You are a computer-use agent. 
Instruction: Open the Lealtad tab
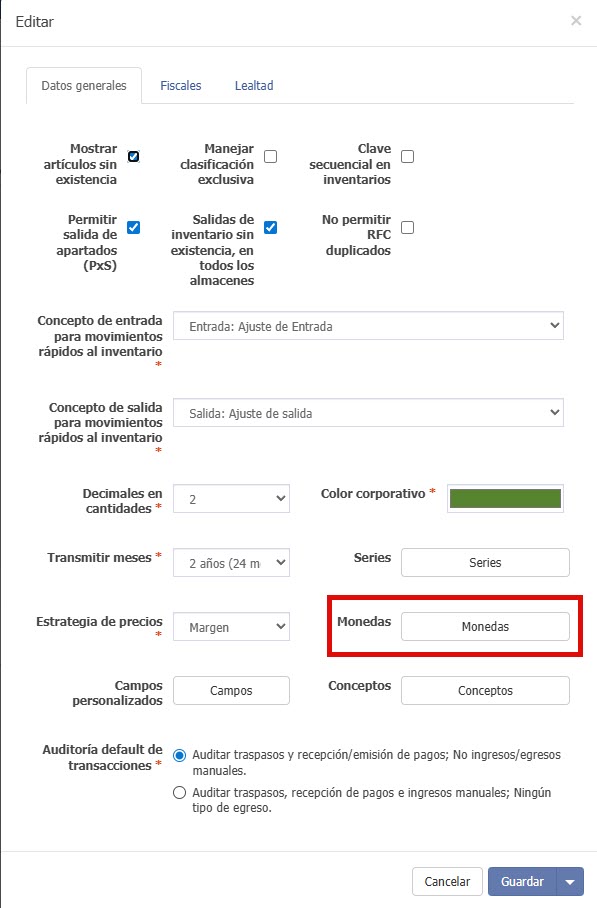[x=254, y=86]
